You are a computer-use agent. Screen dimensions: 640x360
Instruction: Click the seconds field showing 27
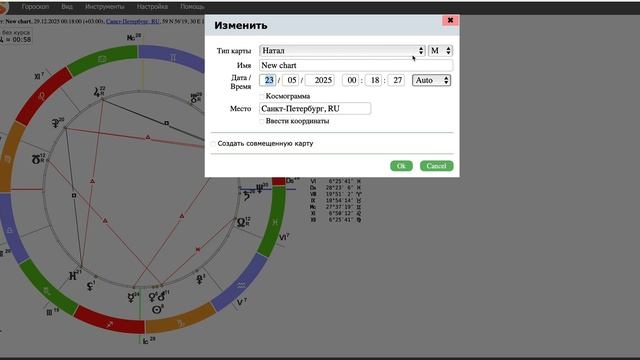[396, 80]
